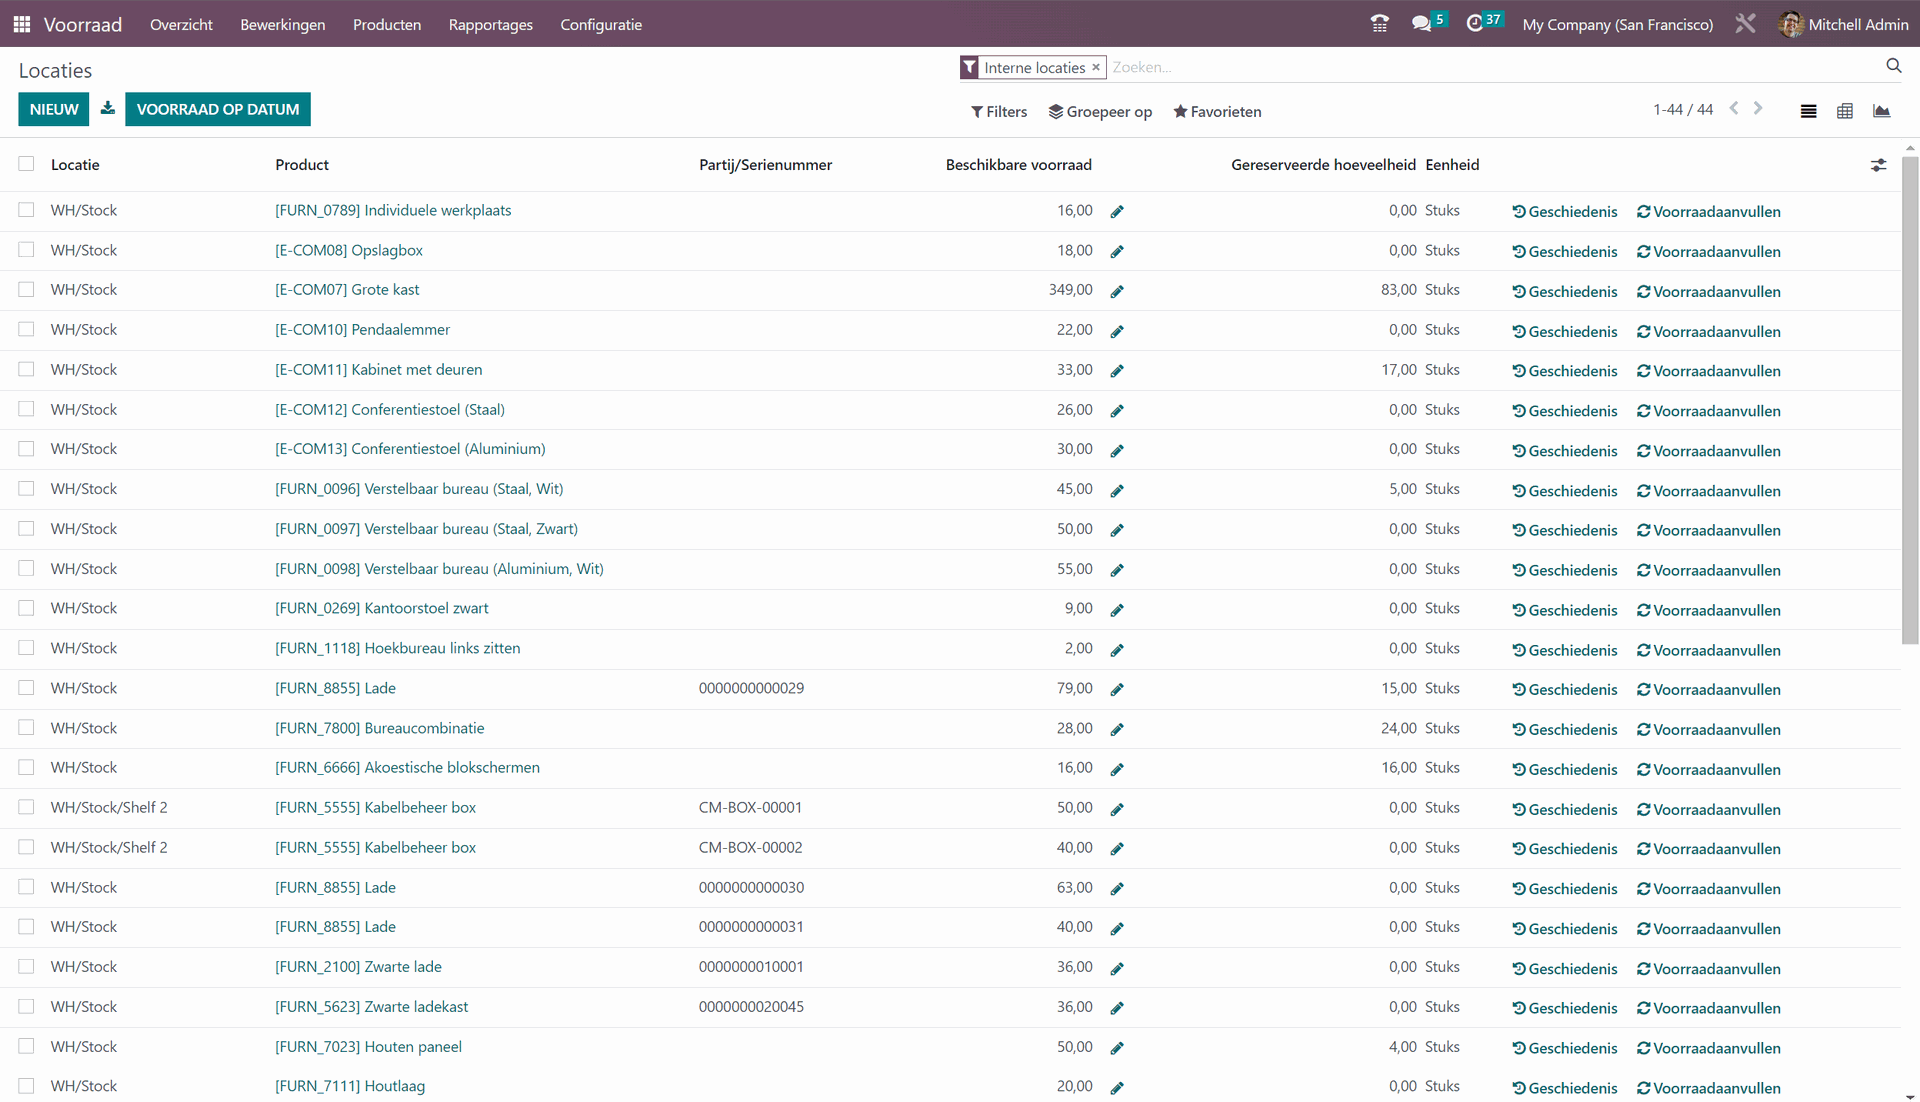Image resolution: width=1920 pixels, height=1102 pixels.
Task: Sort by Locatie column header
Action: tap(75, 165)
